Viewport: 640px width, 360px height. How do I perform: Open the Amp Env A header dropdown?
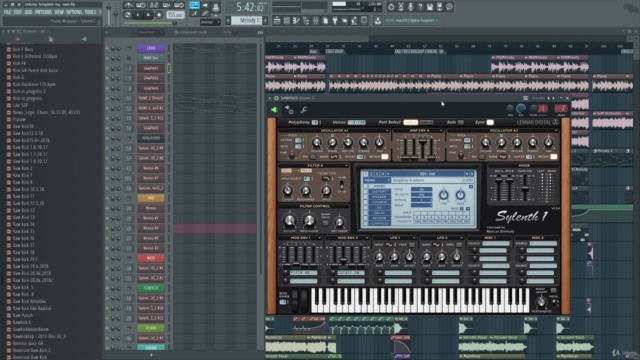tap(441, 130)
